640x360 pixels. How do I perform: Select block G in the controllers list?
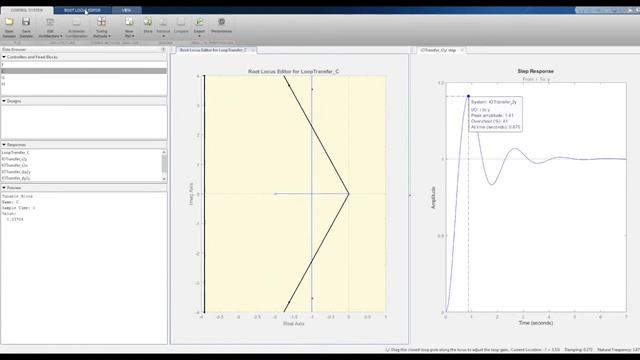[x=84, y=78]
